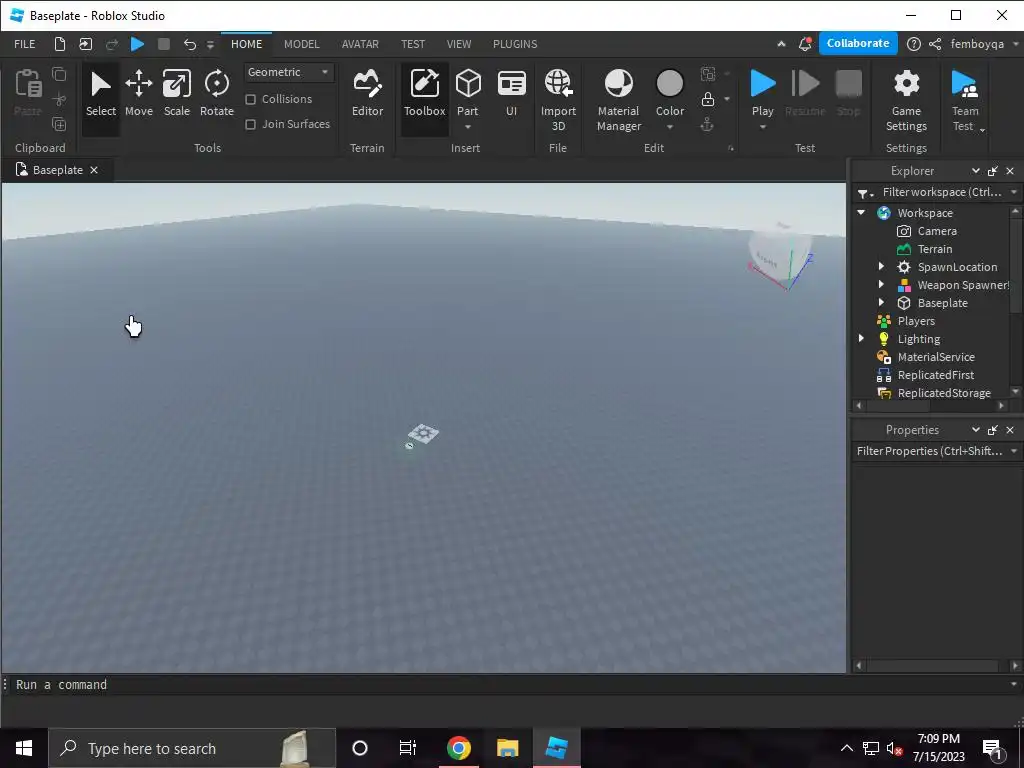Select Terrain in Explorer
1024x768 pixels.
point(935,249)
